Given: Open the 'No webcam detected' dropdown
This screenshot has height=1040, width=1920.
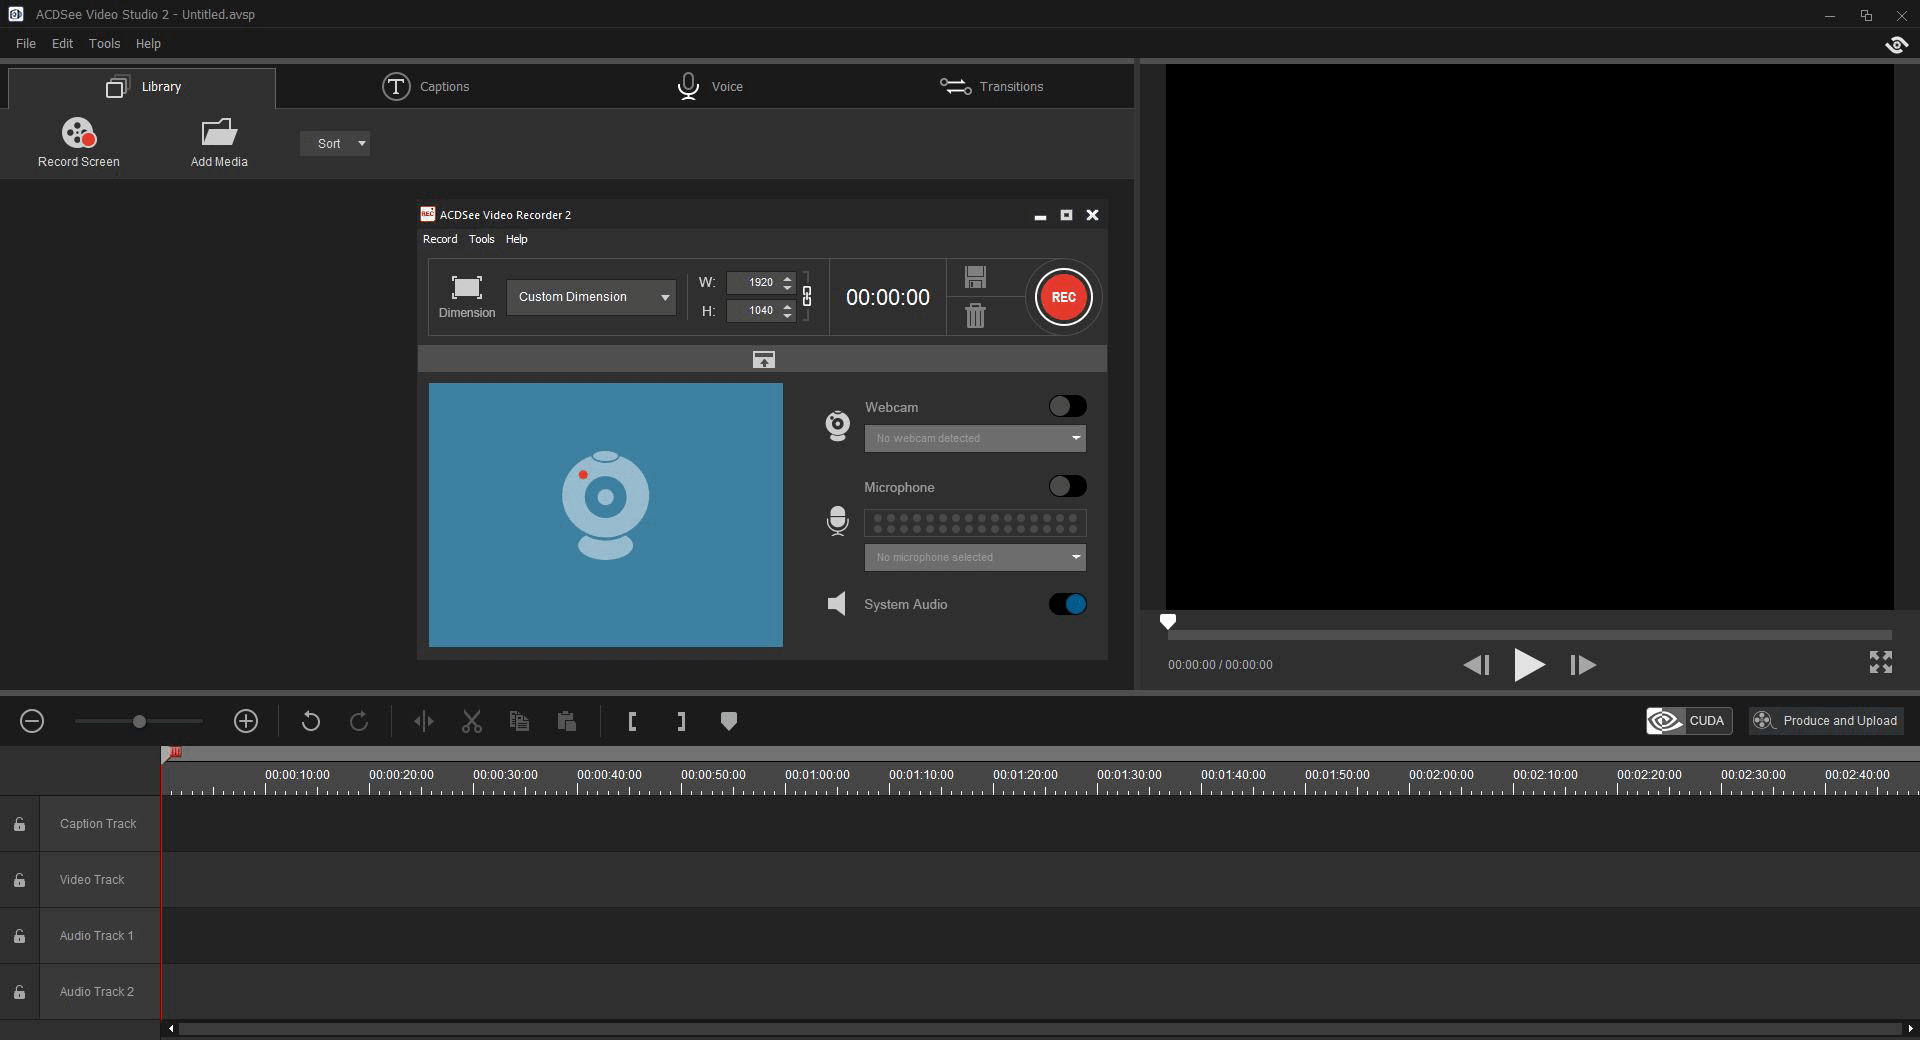Looking at the screenshot, I should [975, 438].
